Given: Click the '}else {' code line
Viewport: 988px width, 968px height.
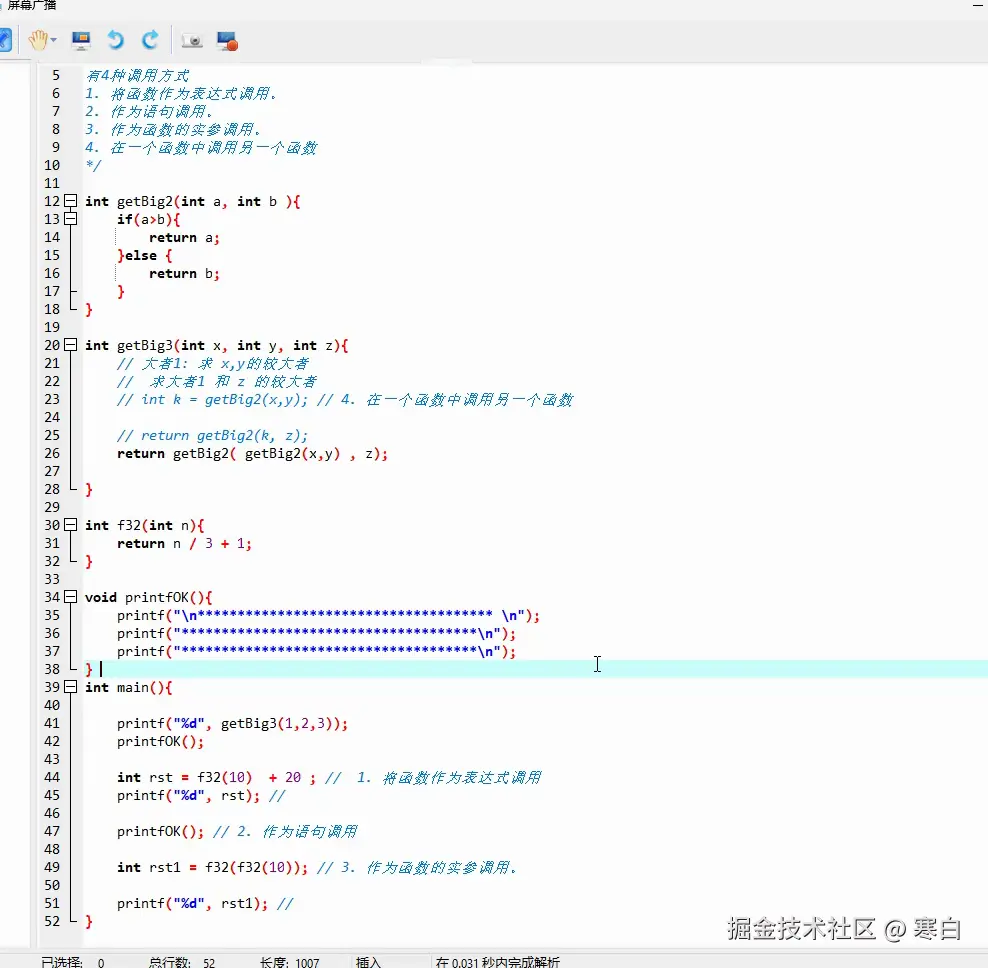Looking at the screenshot, I should coord(144,255).
